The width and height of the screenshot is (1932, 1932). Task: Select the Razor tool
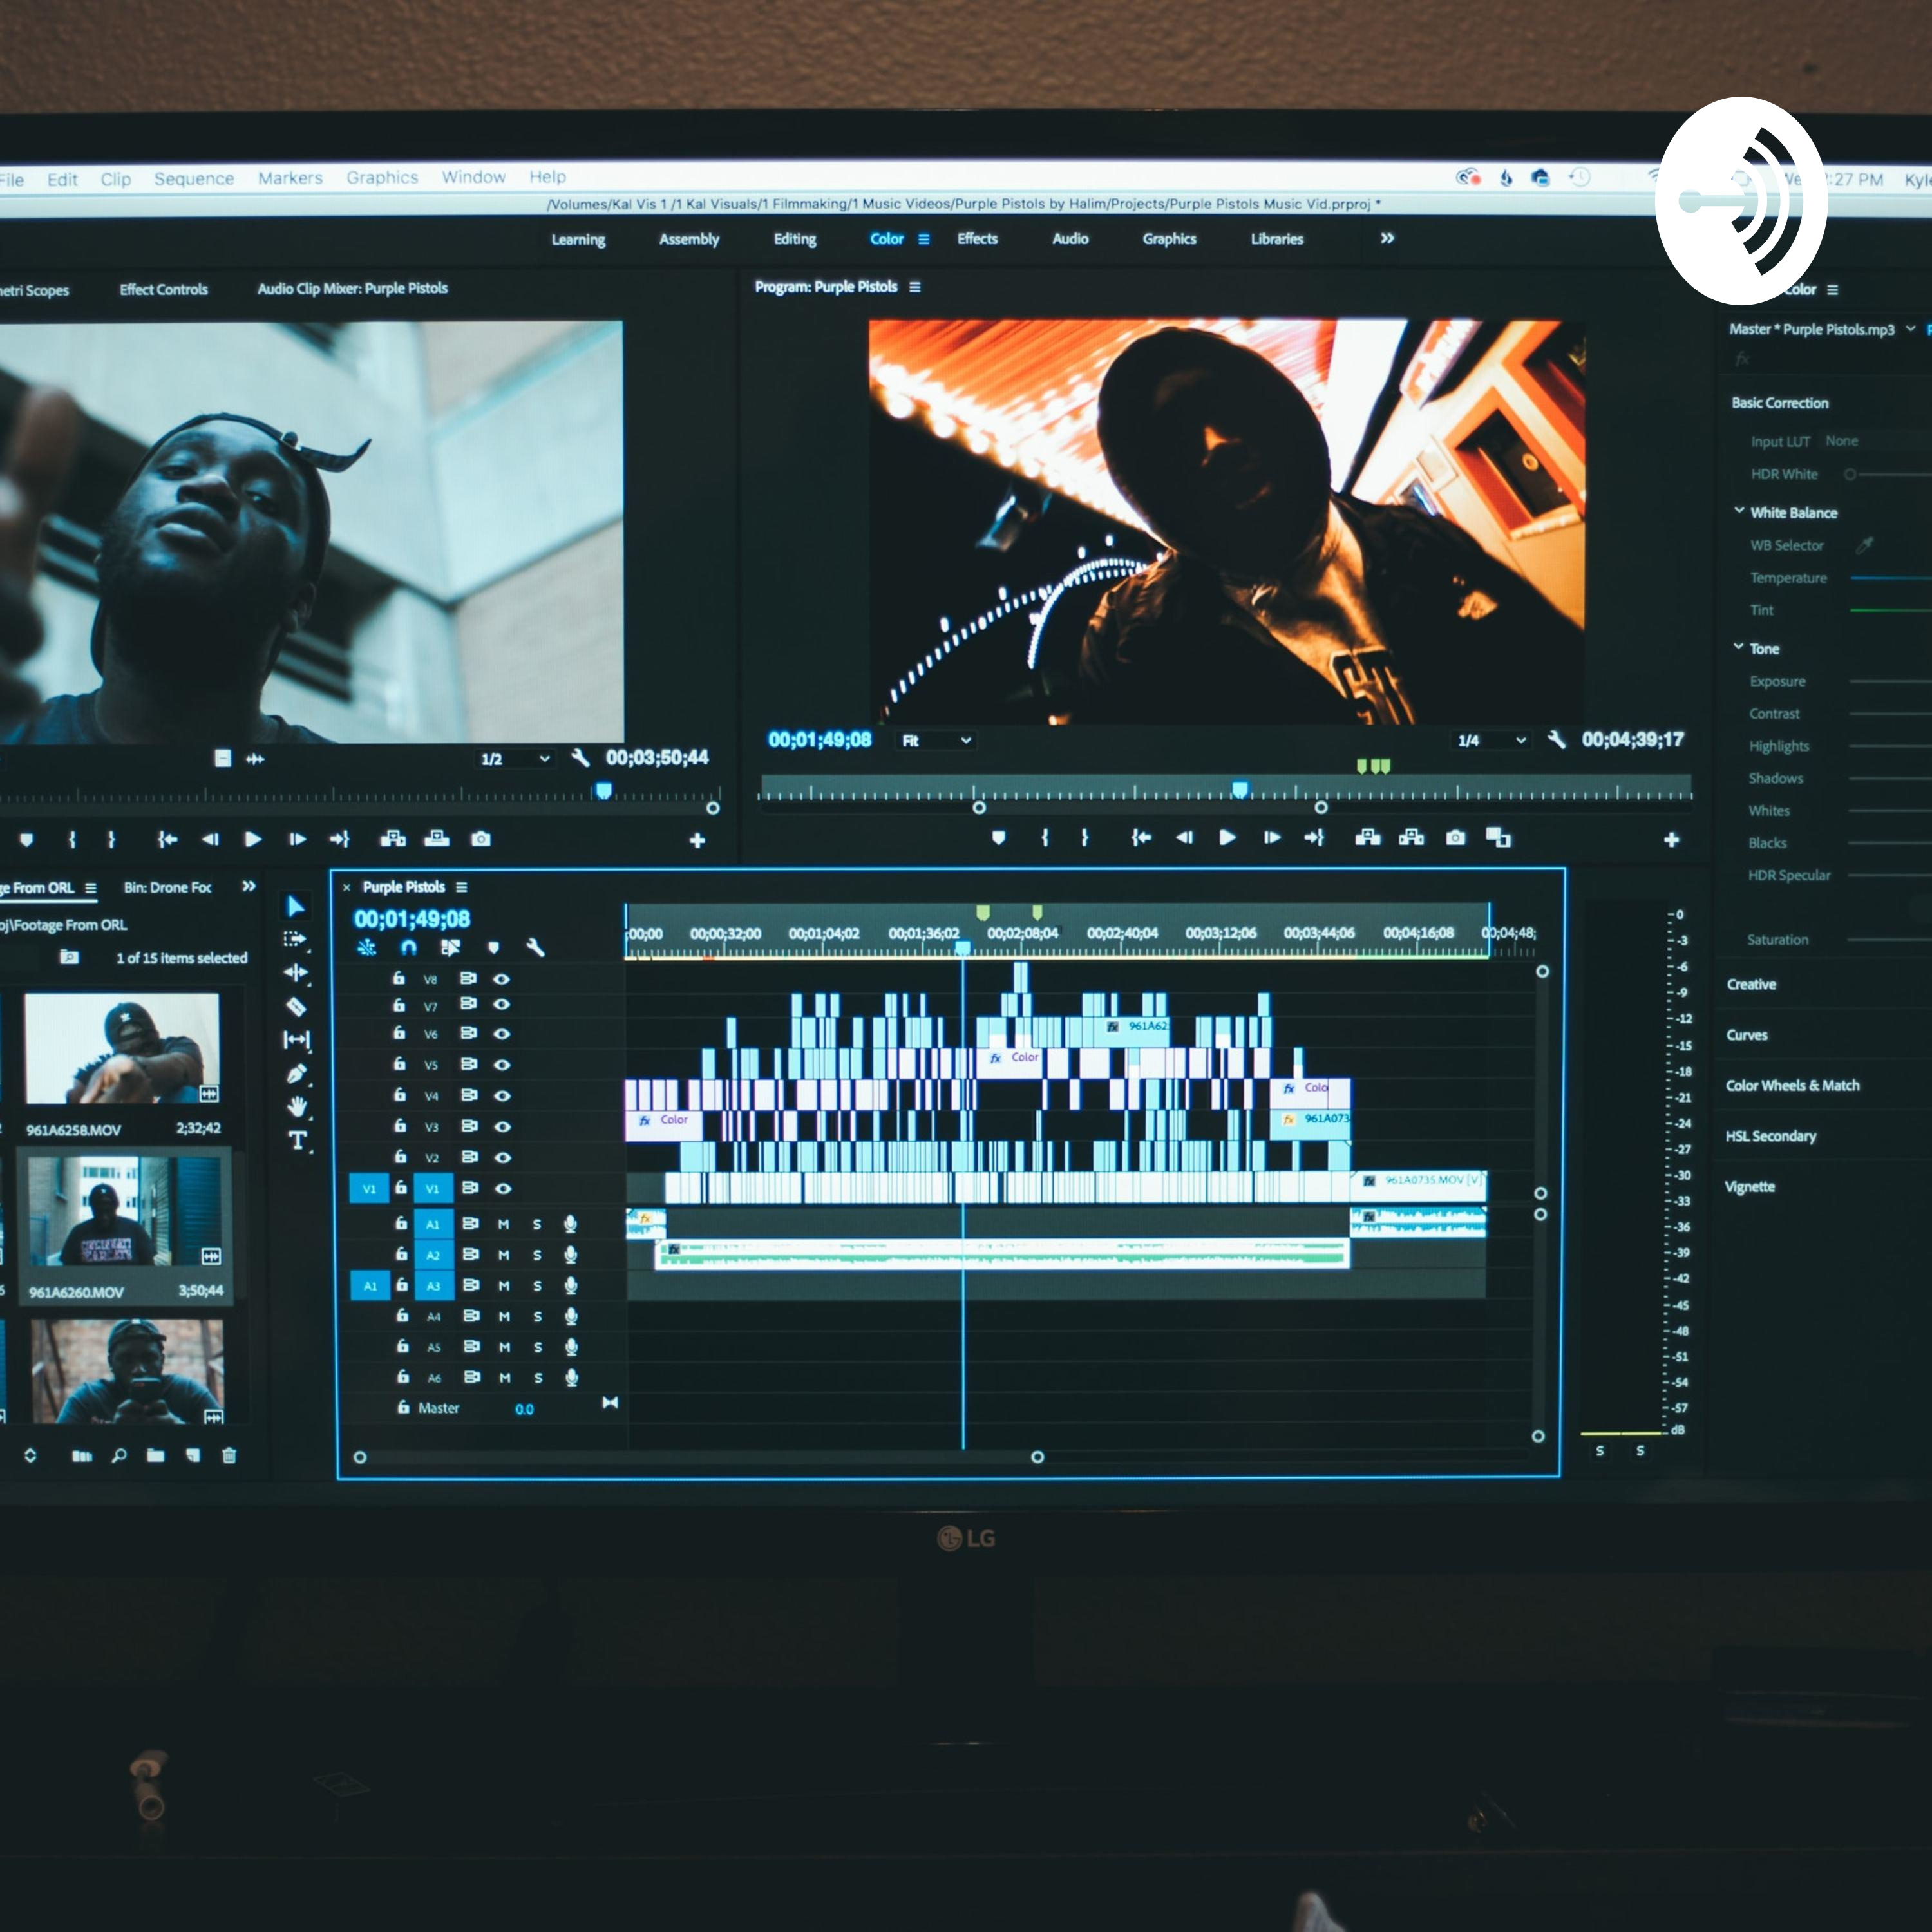(296, 1006)
